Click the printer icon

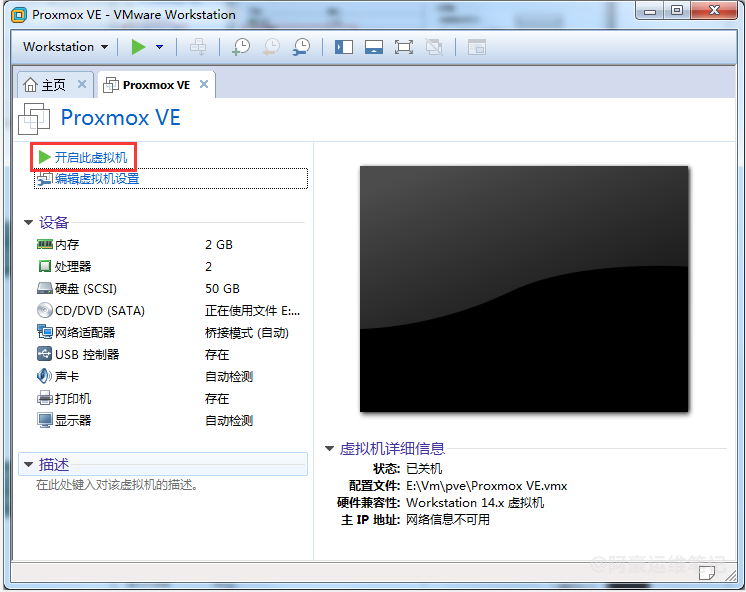click(45, 398)
